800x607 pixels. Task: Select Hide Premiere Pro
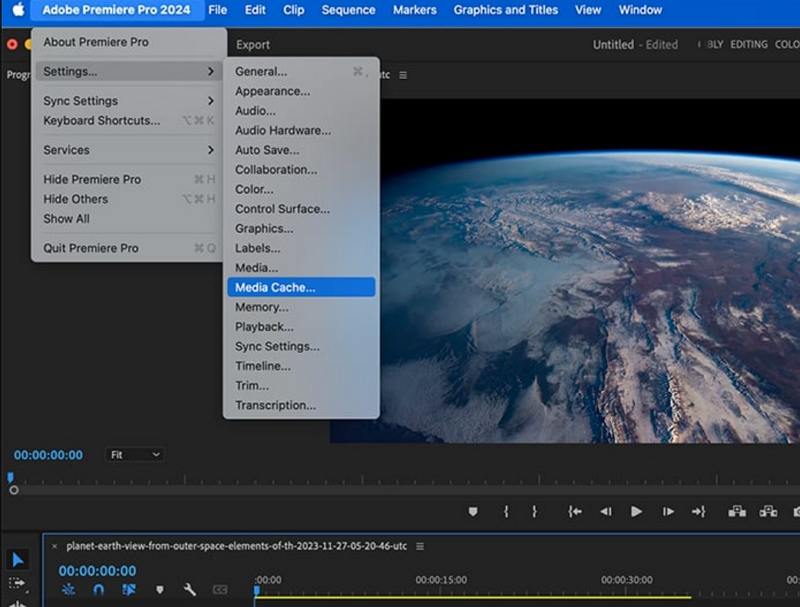[x=129, y=179]
